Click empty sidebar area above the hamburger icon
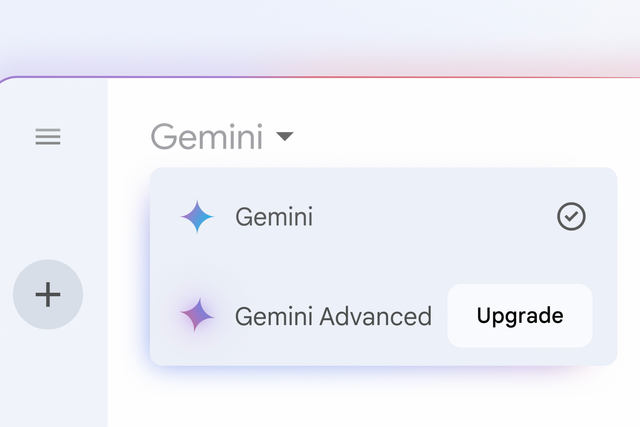 point(52,98)
